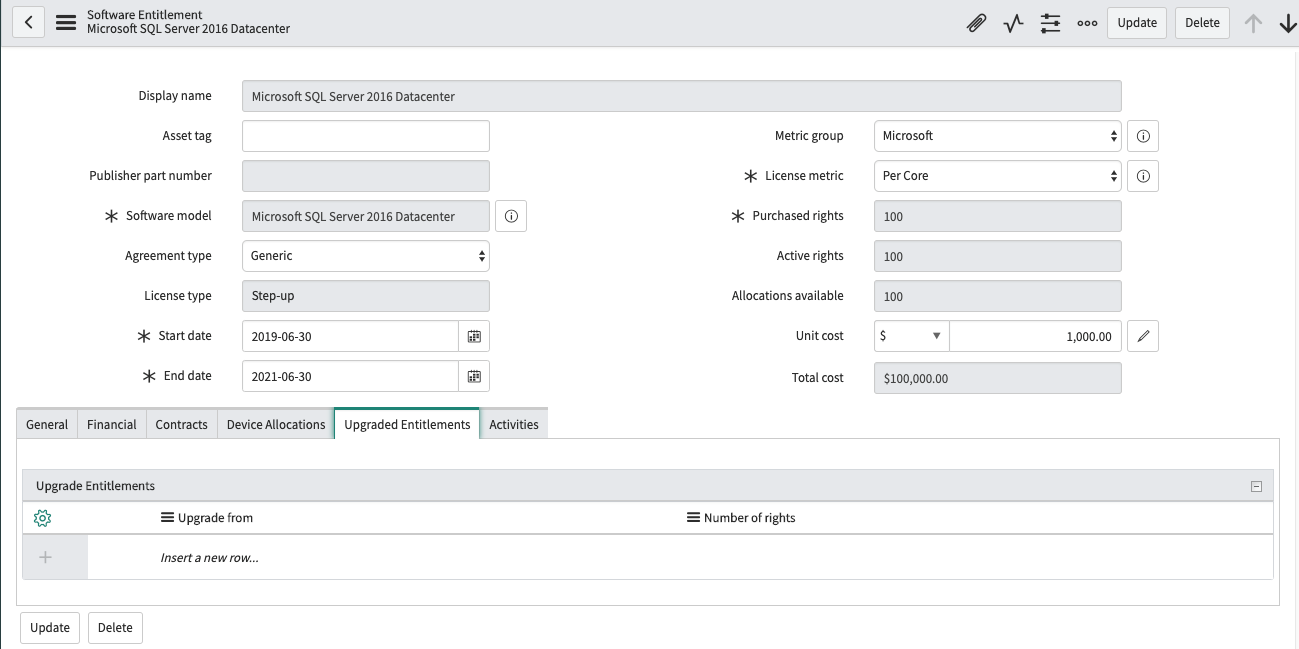
Task: Click the bottom Delete button
Action: tap(115, 627)
